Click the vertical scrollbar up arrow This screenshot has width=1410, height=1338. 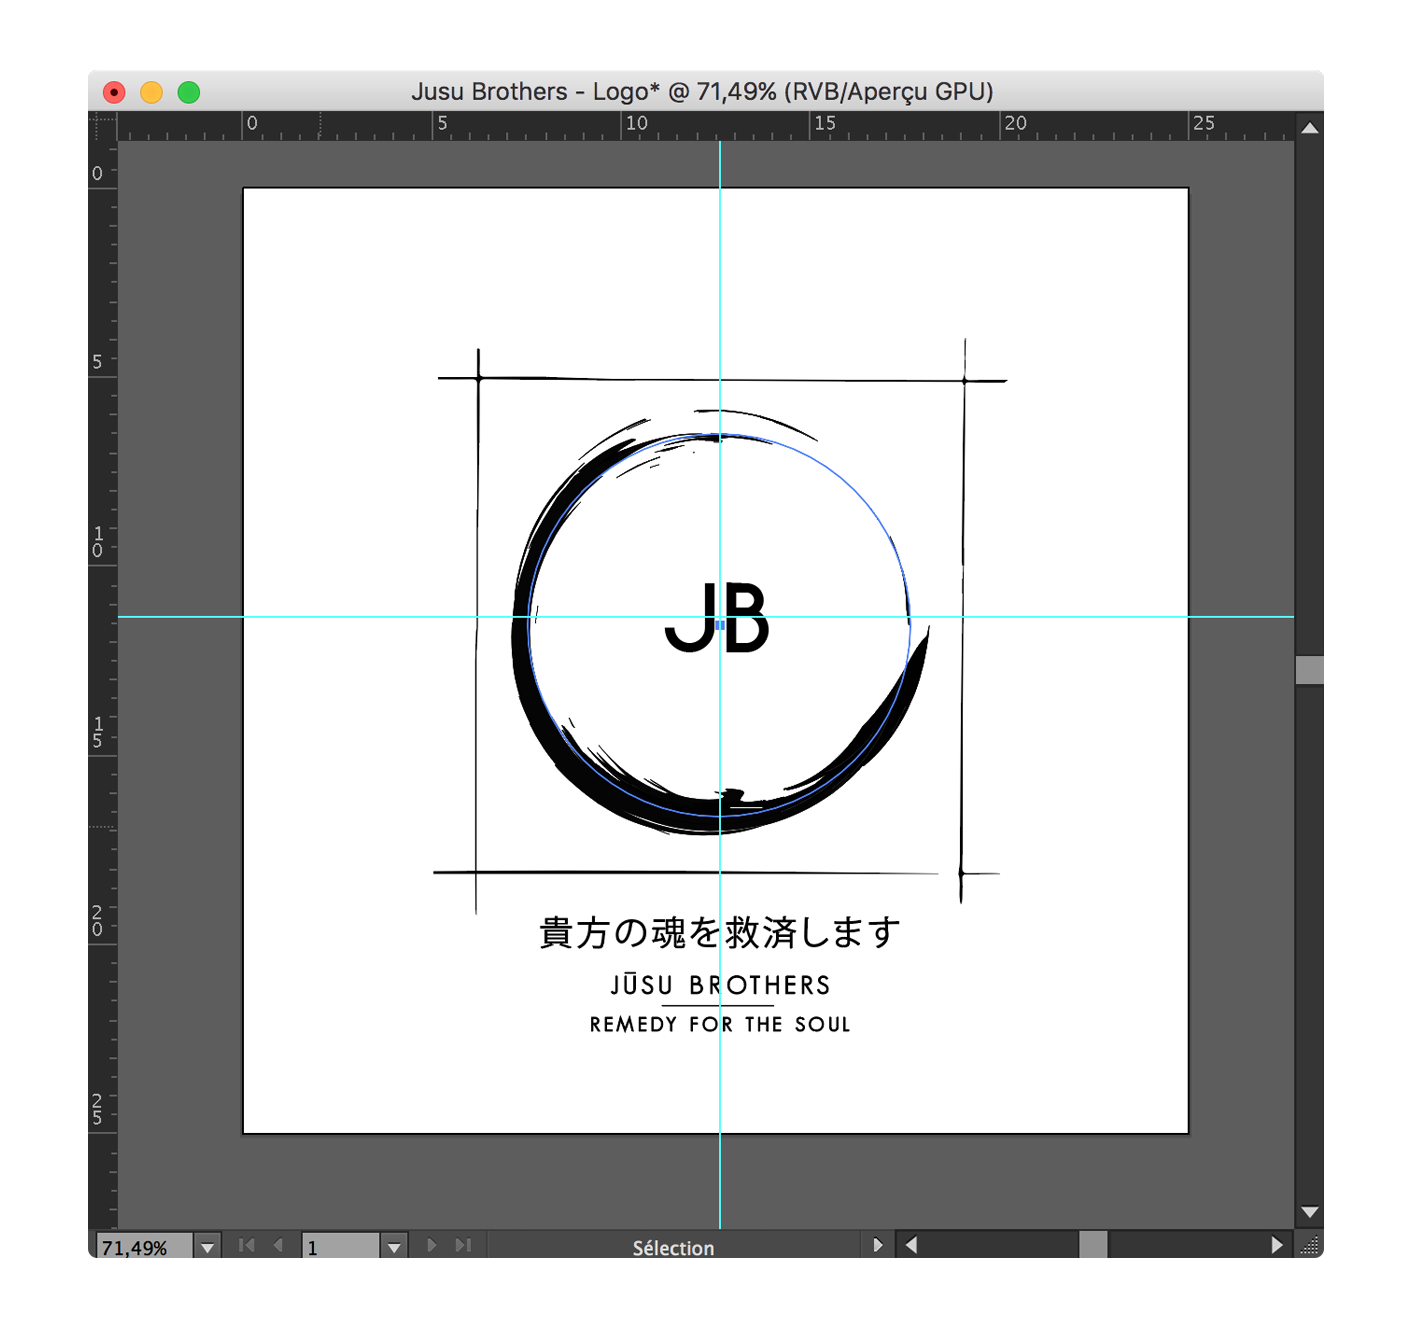point(1309,127)
